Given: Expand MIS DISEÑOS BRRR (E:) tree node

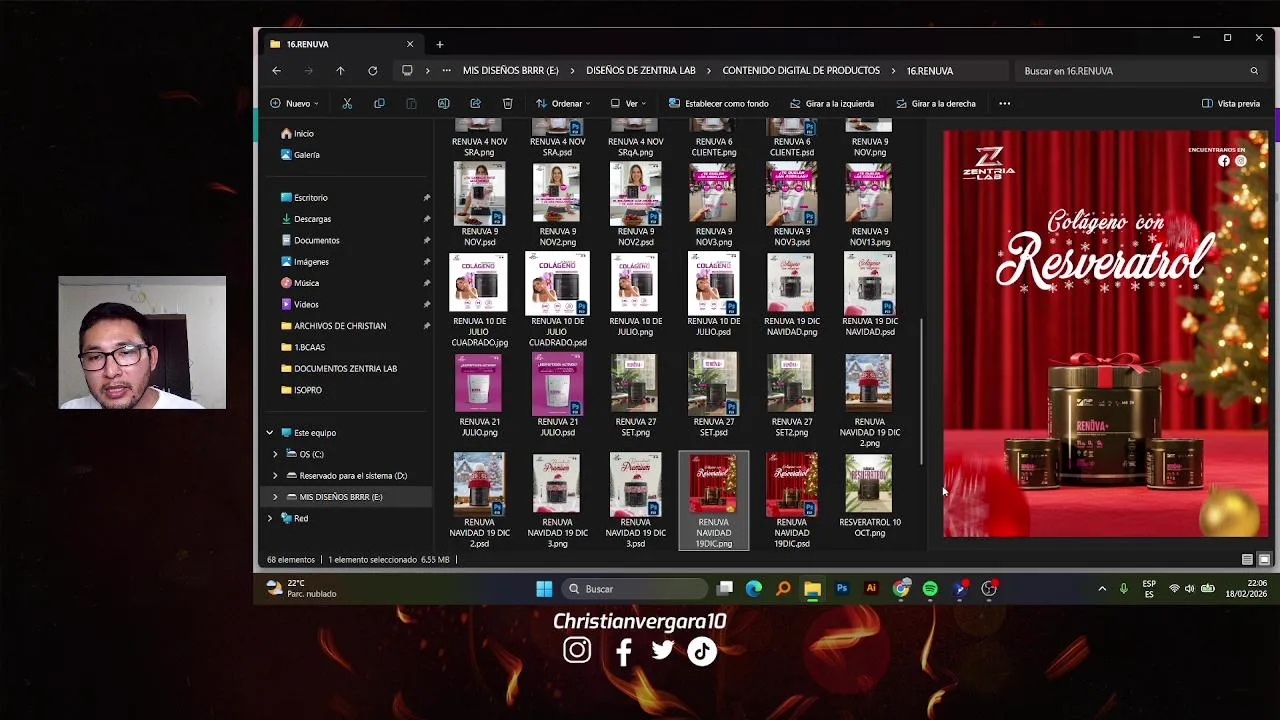Looking at the screenshot, I should click(275, 497).
